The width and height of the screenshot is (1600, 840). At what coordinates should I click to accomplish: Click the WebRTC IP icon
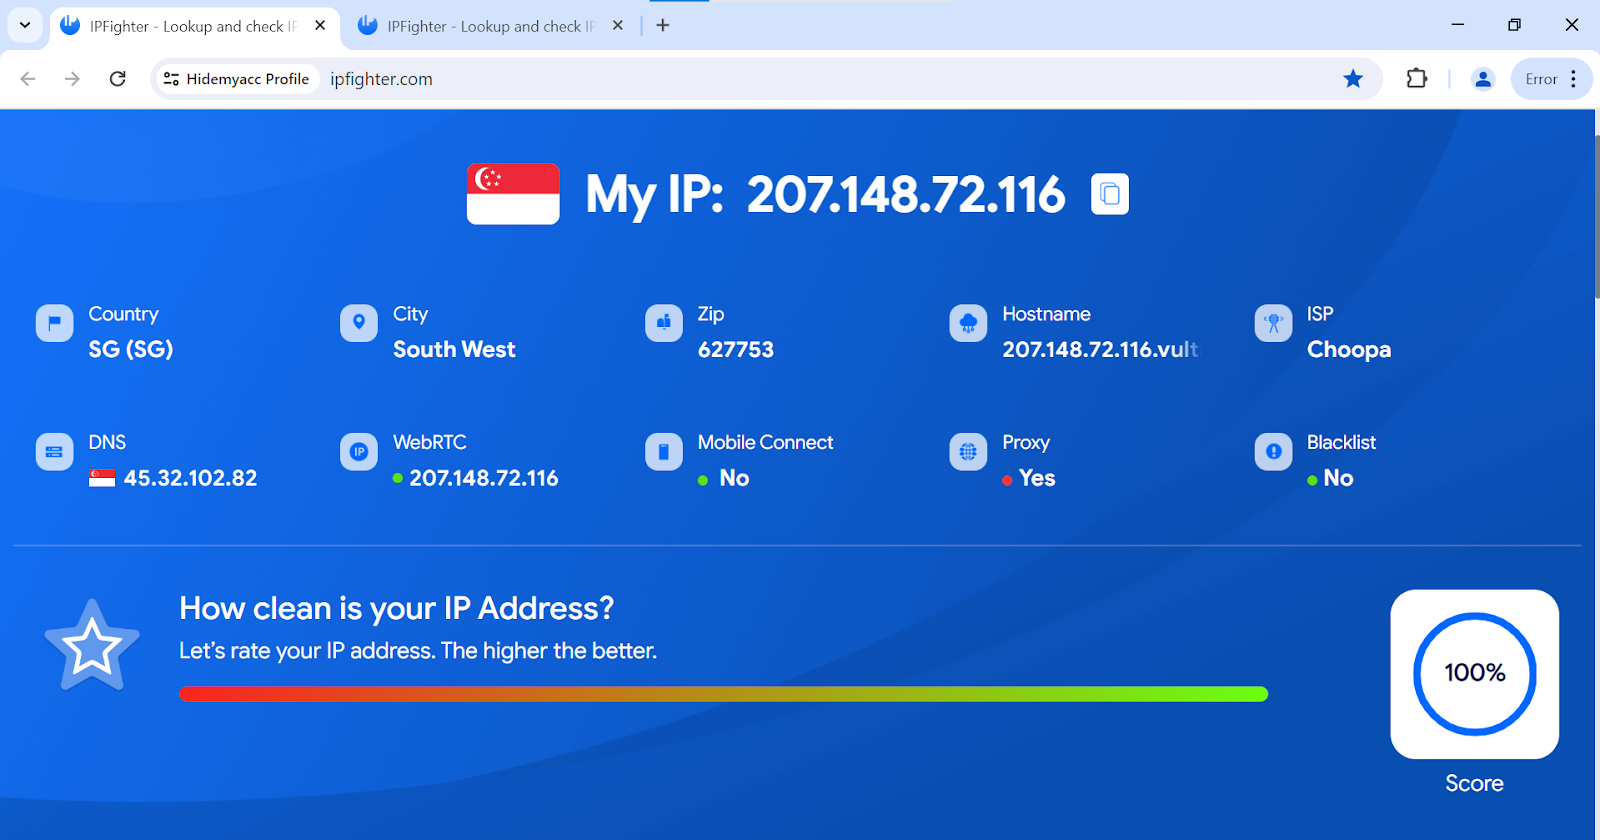pos(359,452)
